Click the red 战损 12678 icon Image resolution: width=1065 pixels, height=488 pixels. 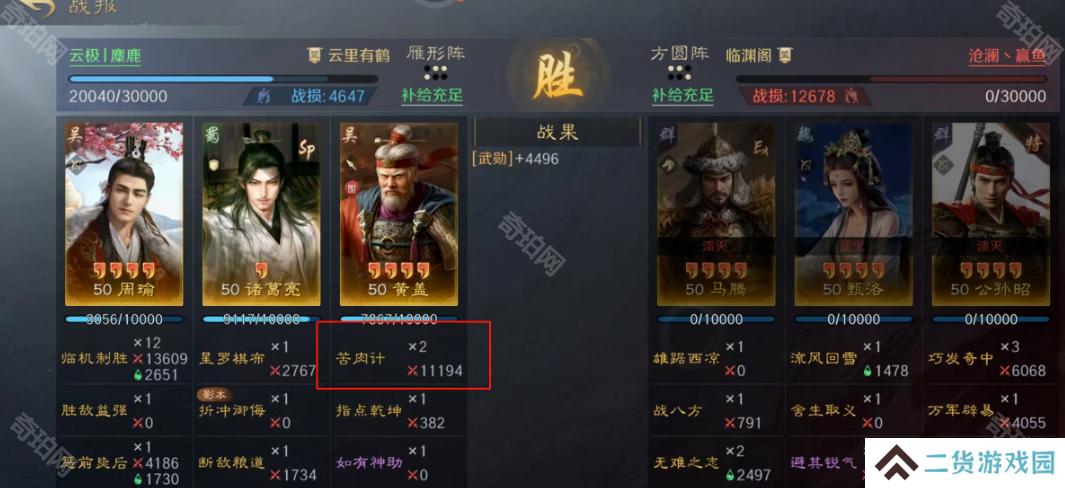(850, 96)
